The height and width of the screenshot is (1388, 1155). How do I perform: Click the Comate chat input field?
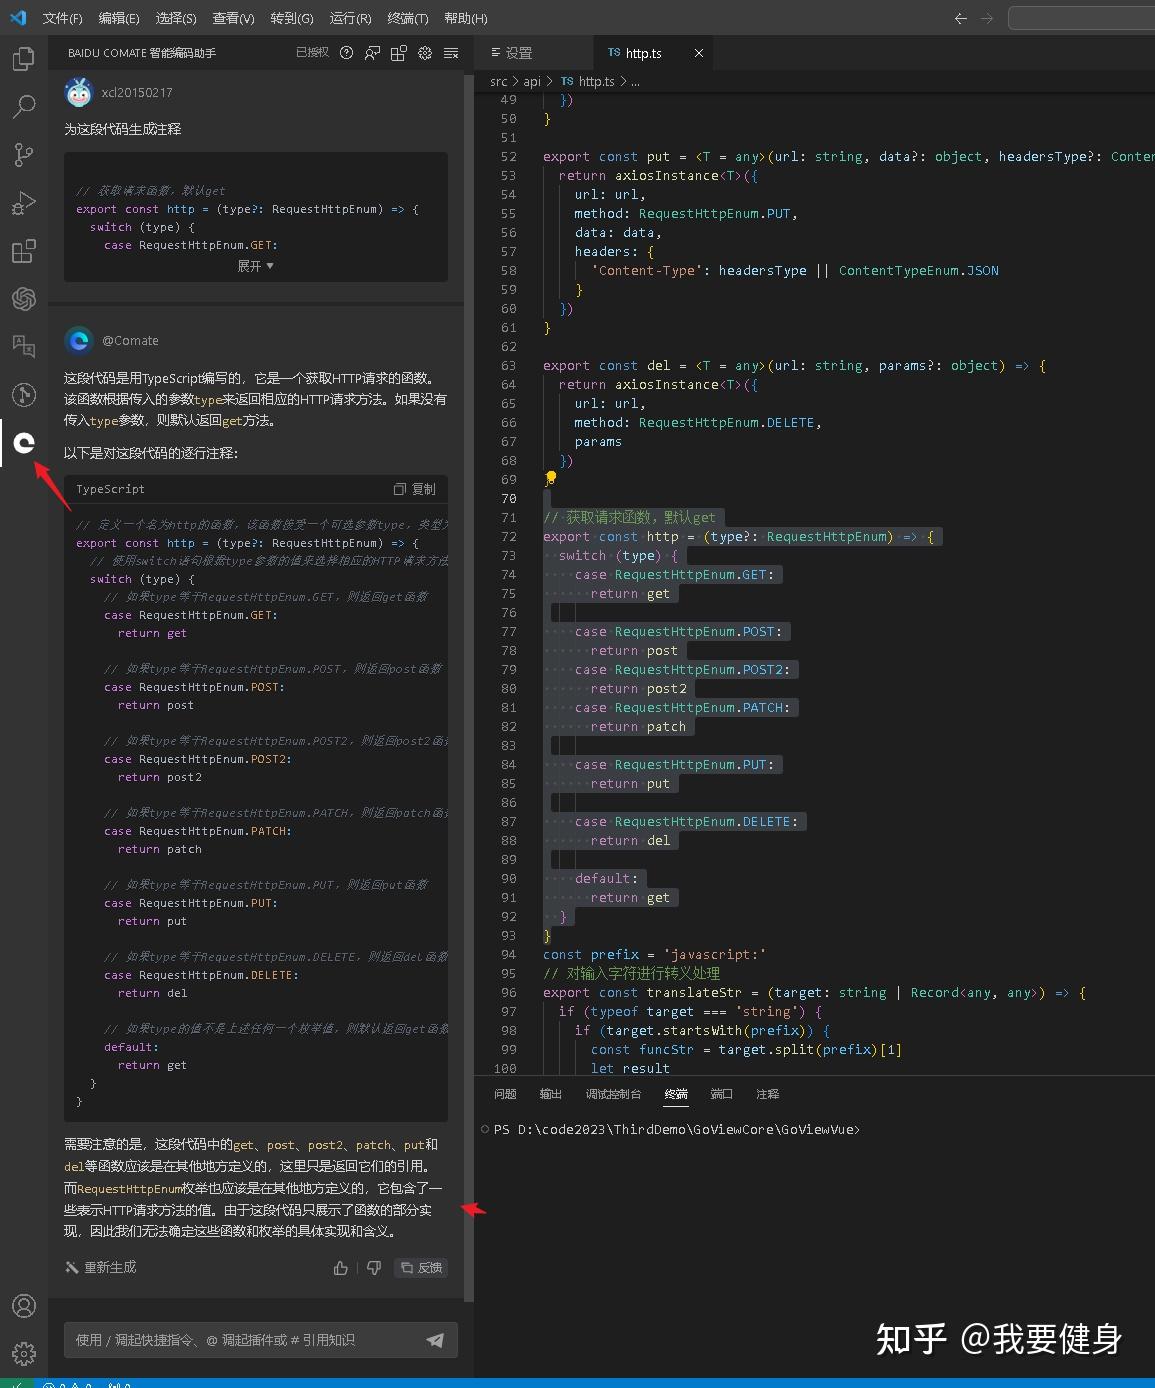pyautogui.click(x=261, y=1340)
